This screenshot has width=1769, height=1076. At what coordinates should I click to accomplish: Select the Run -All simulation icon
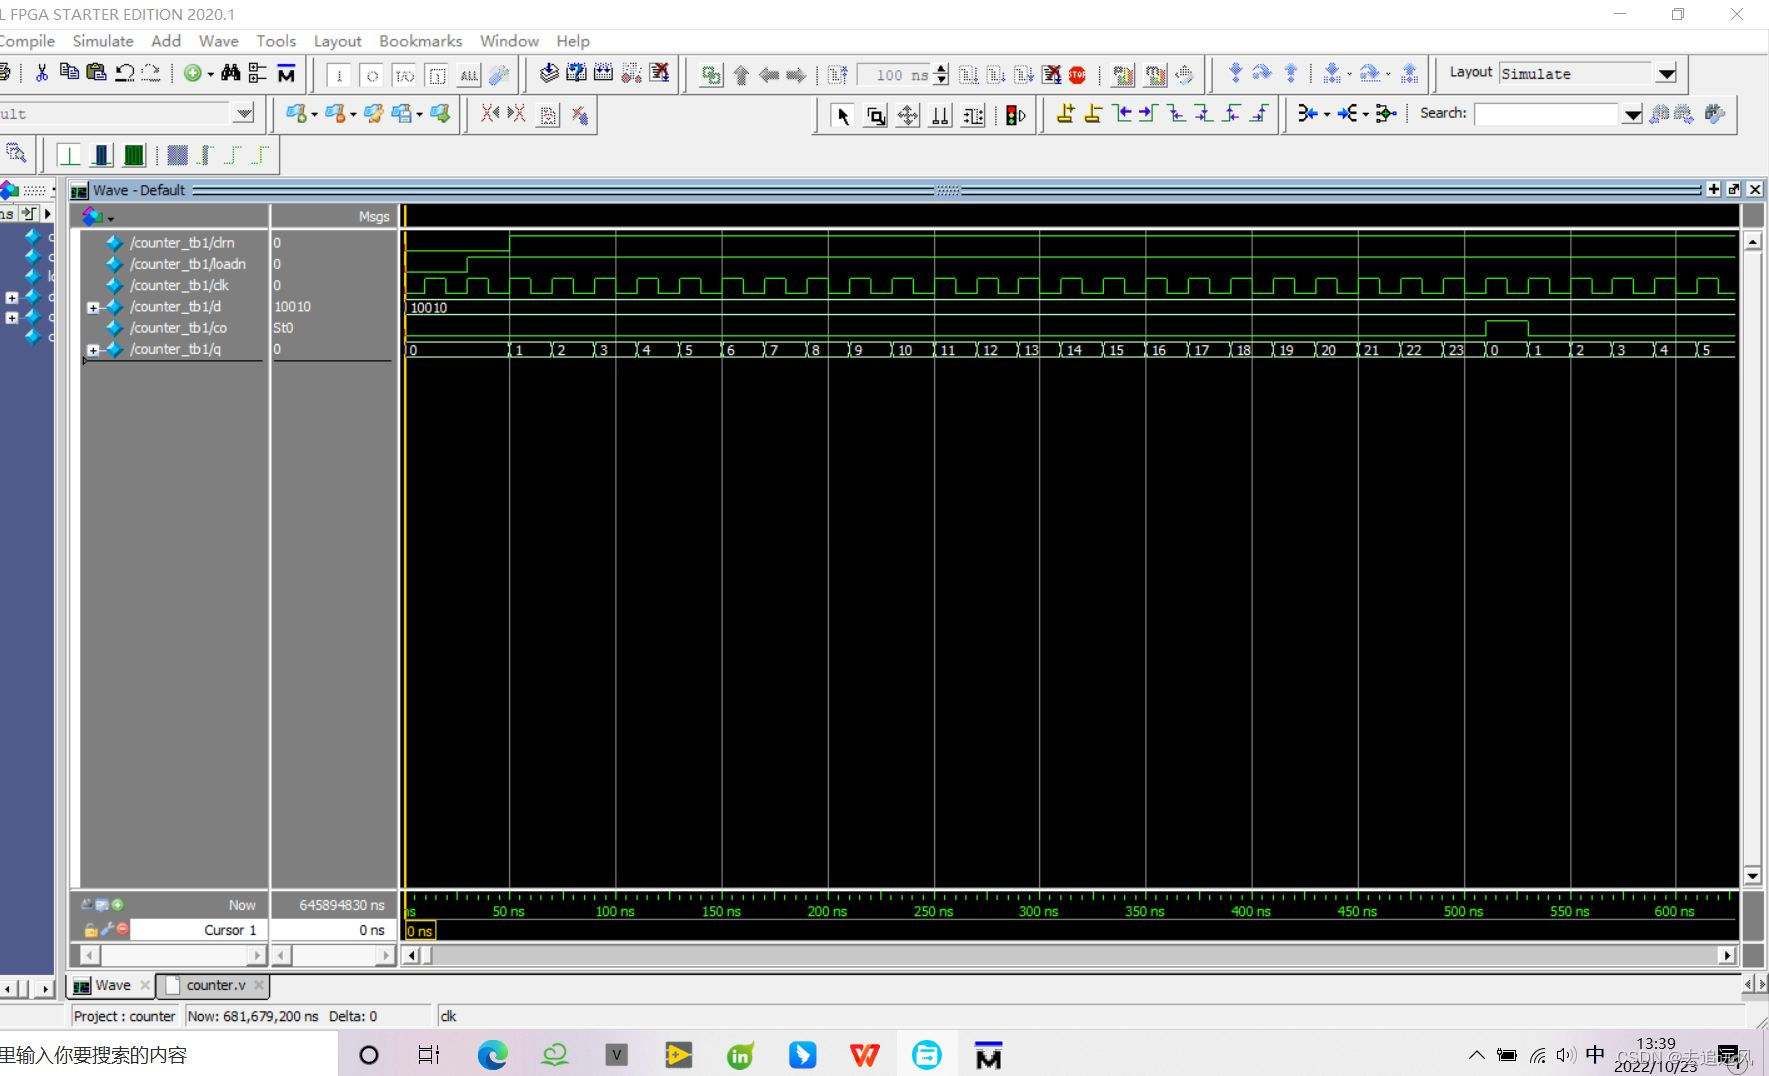[x=1022, y=74]
